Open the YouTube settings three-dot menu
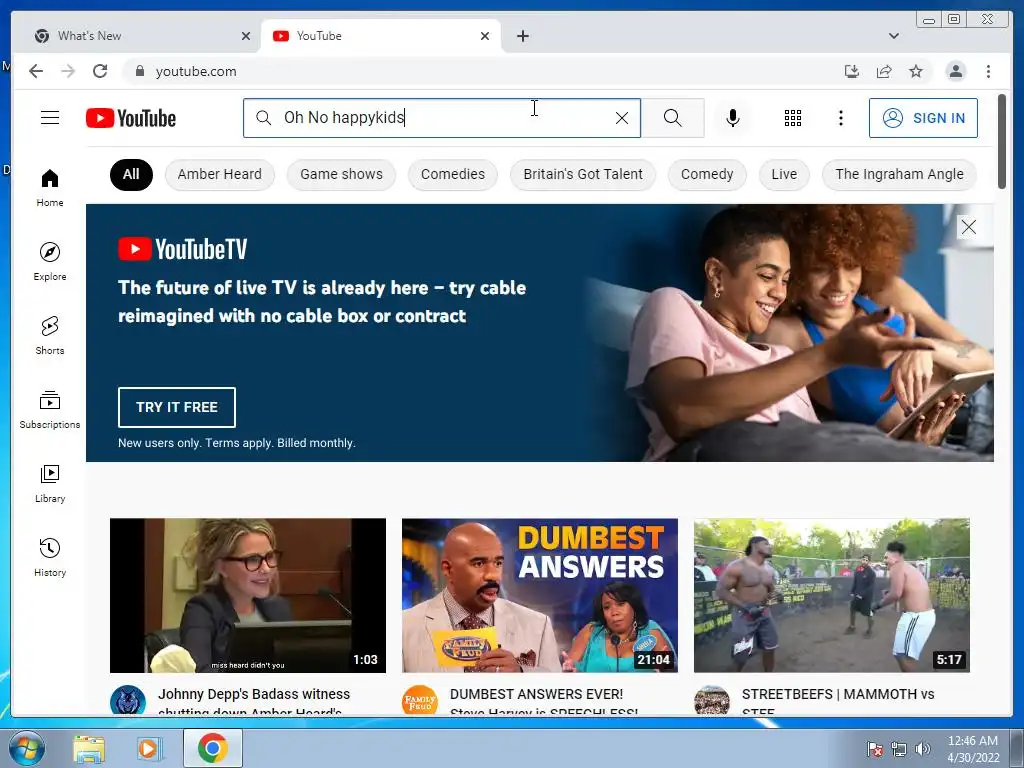 [x=840, y=118]
